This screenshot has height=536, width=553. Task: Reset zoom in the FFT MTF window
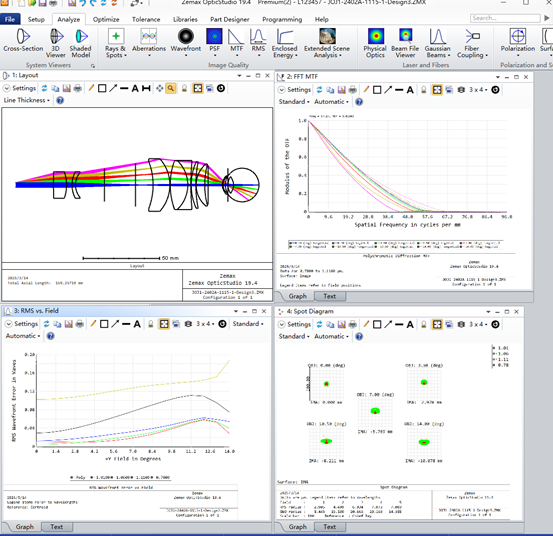(495, 90)
